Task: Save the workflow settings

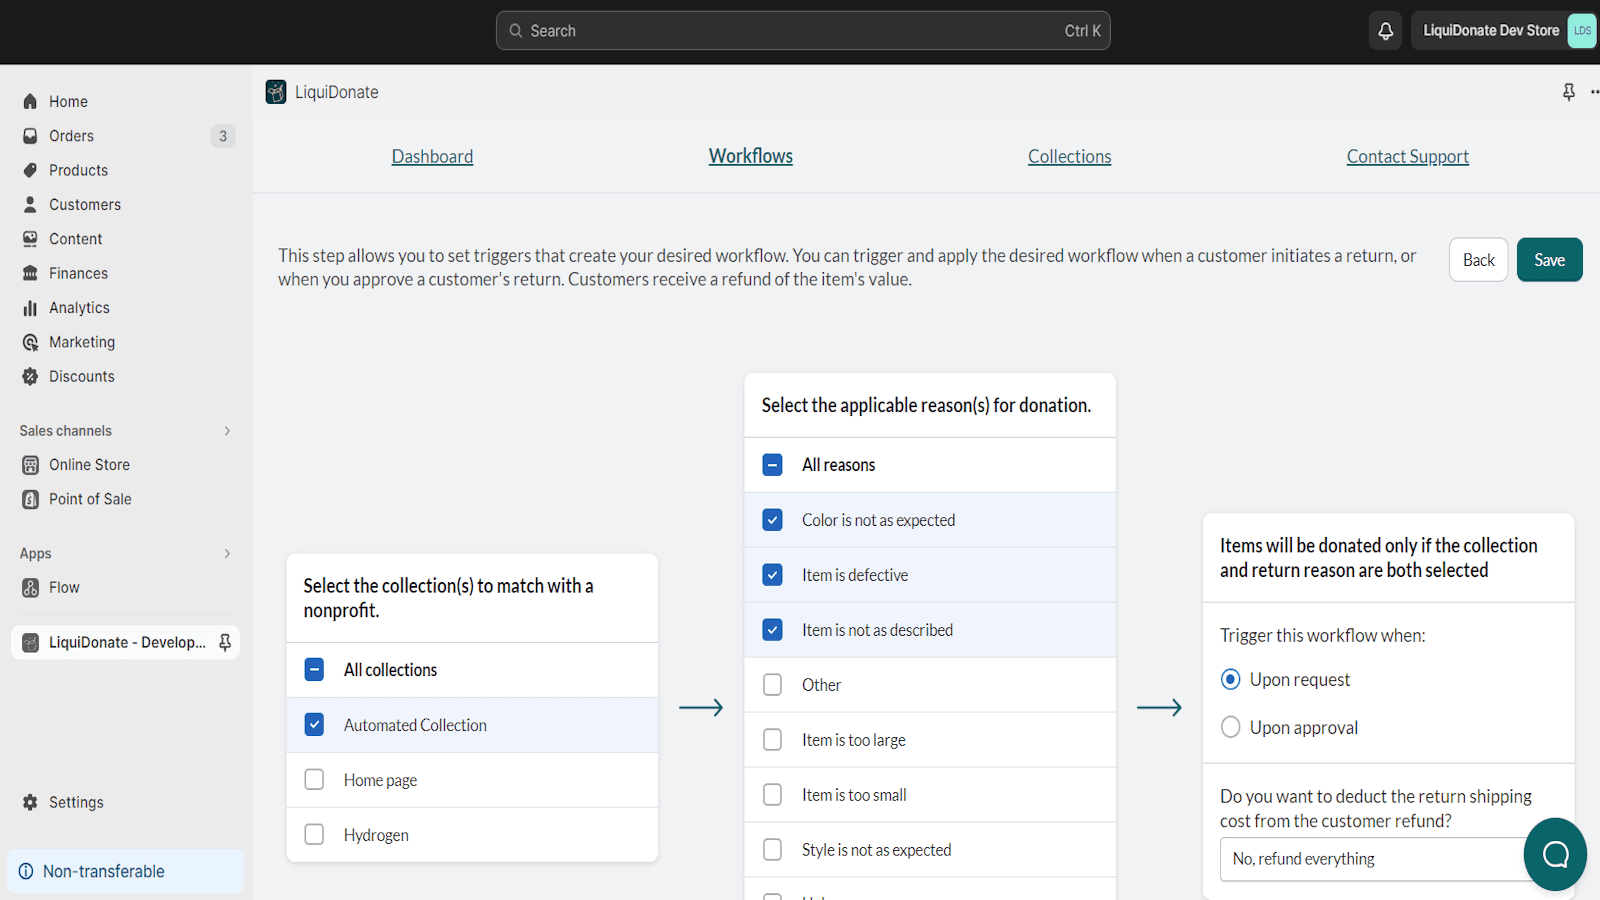Action: pyautogui.click(x=1548, y=260)
